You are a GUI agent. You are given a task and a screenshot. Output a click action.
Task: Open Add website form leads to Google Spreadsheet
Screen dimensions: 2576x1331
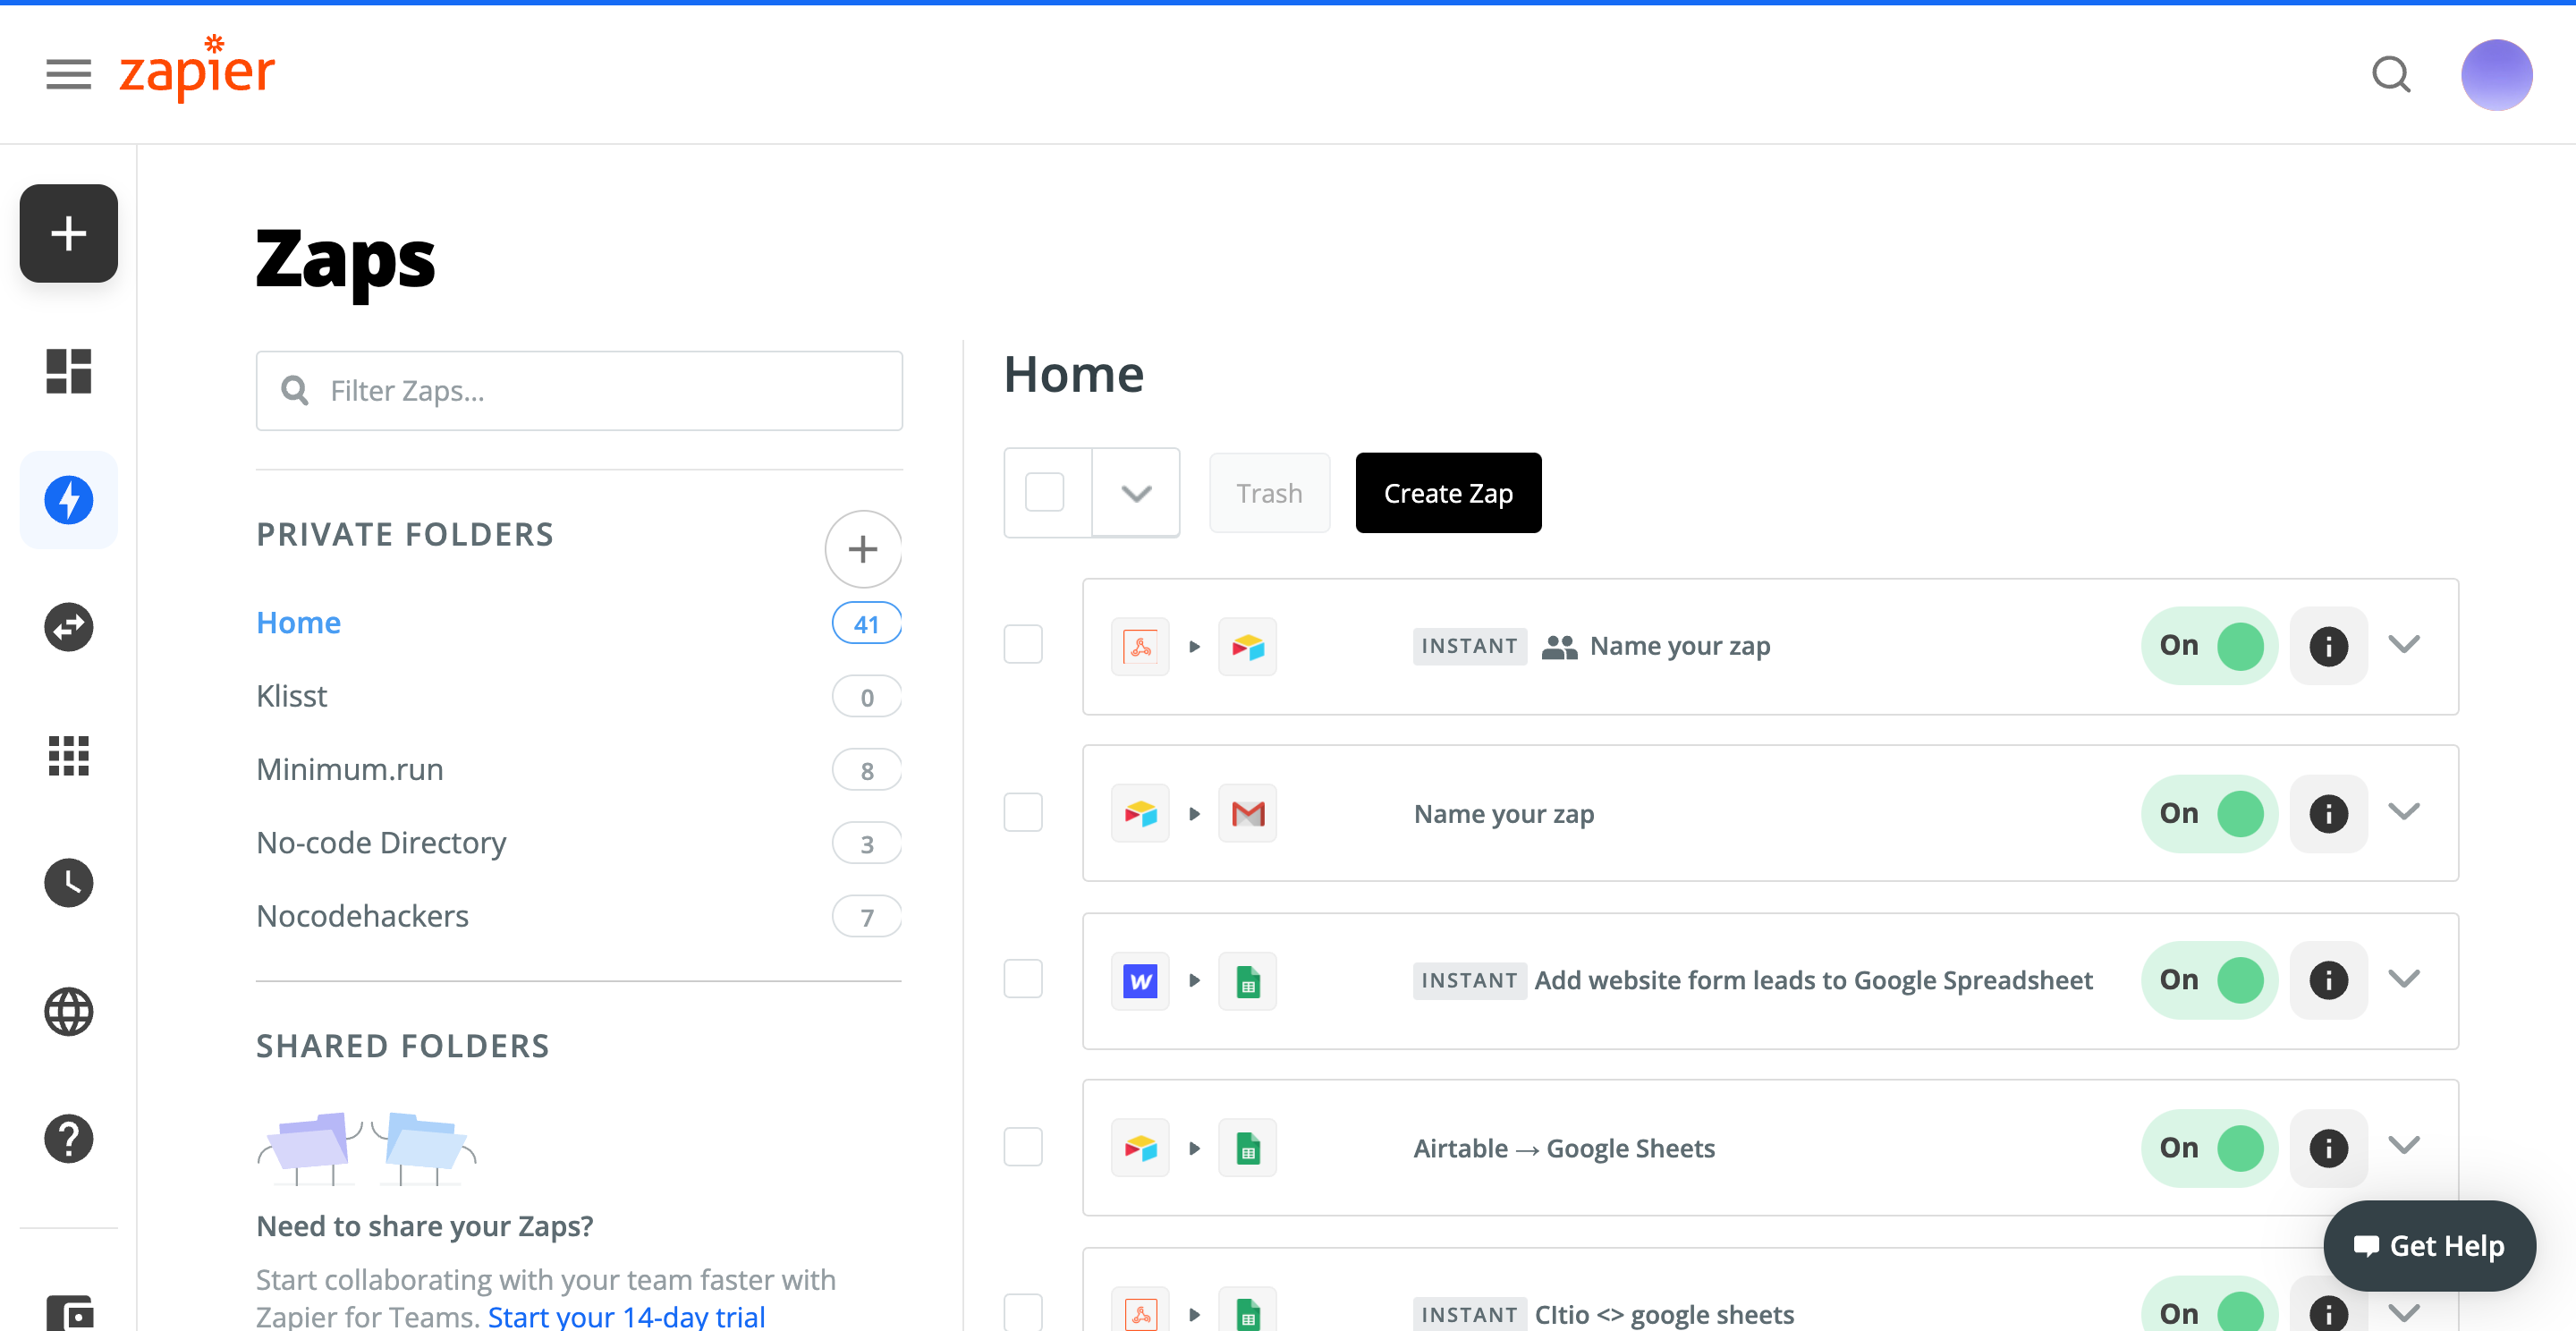[1813, 980]
